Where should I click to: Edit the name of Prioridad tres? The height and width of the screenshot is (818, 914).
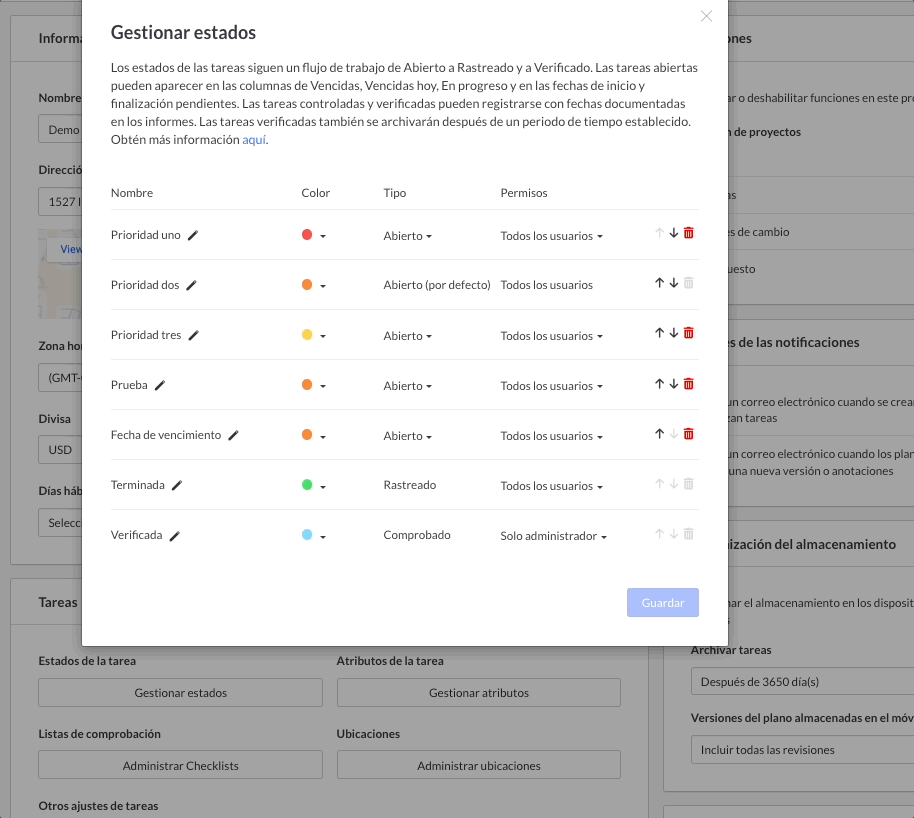tap(194, 335)
